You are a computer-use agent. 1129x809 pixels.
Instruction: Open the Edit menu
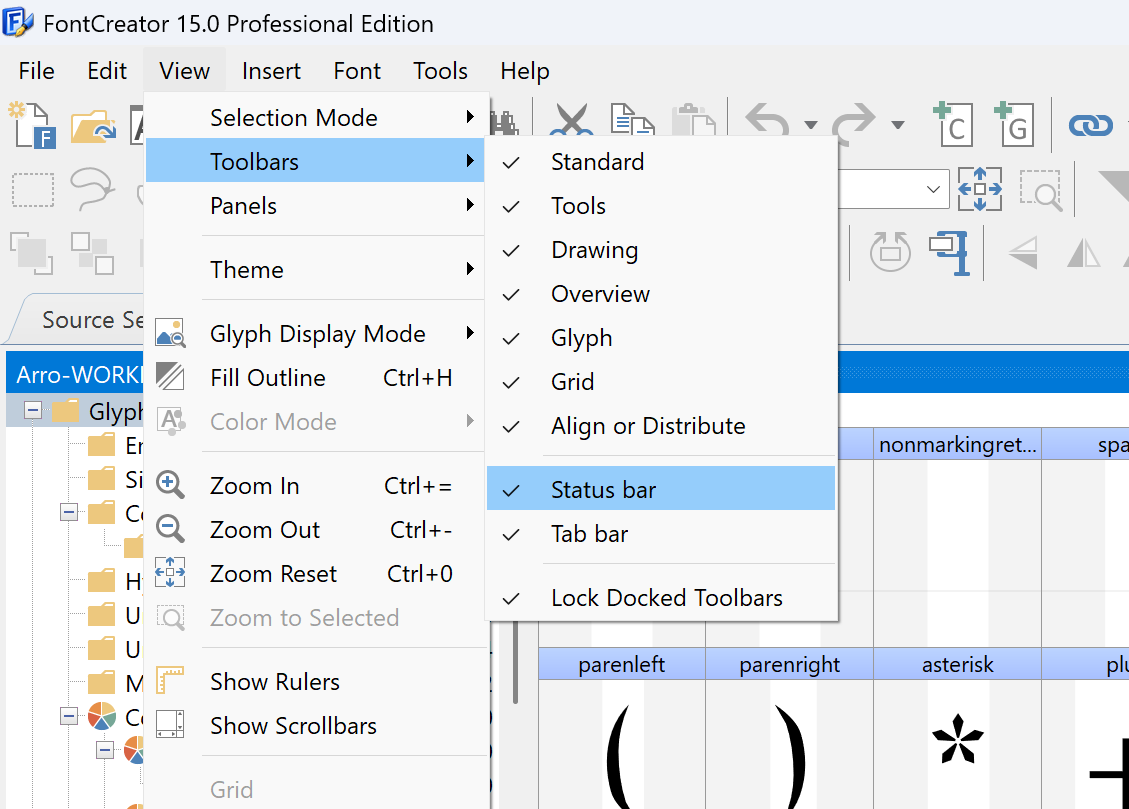pyautogui.click(x=107, y=71)
